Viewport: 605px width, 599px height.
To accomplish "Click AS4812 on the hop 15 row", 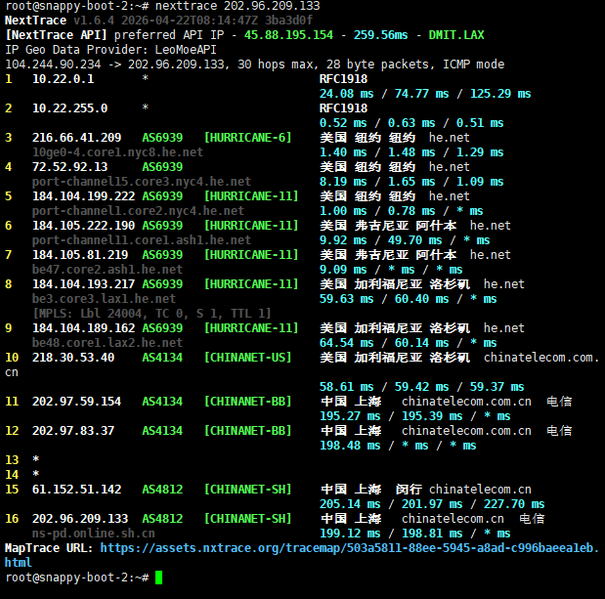I will 162,490.
